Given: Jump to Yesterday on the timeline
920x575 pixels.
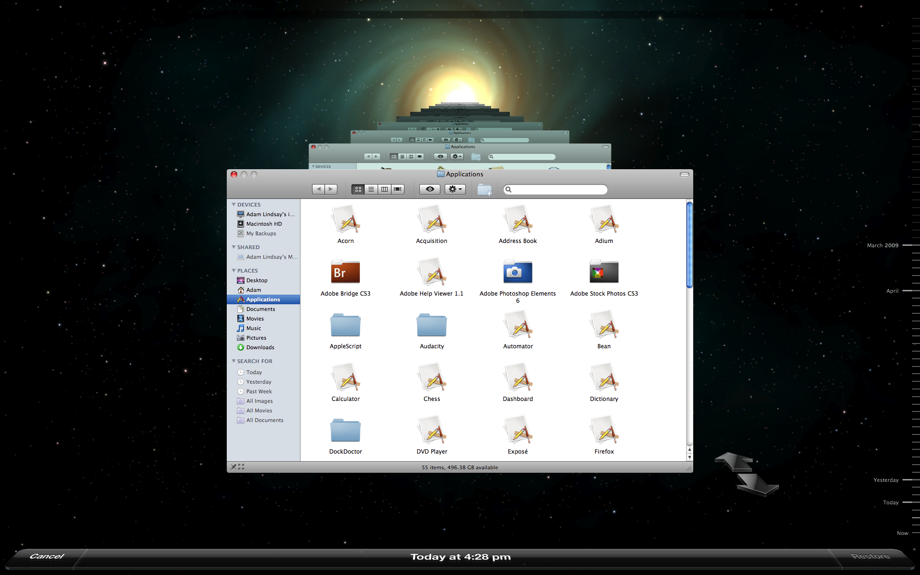Looking at the screenshot, I should pyautogui.click(x=886, y=480).
